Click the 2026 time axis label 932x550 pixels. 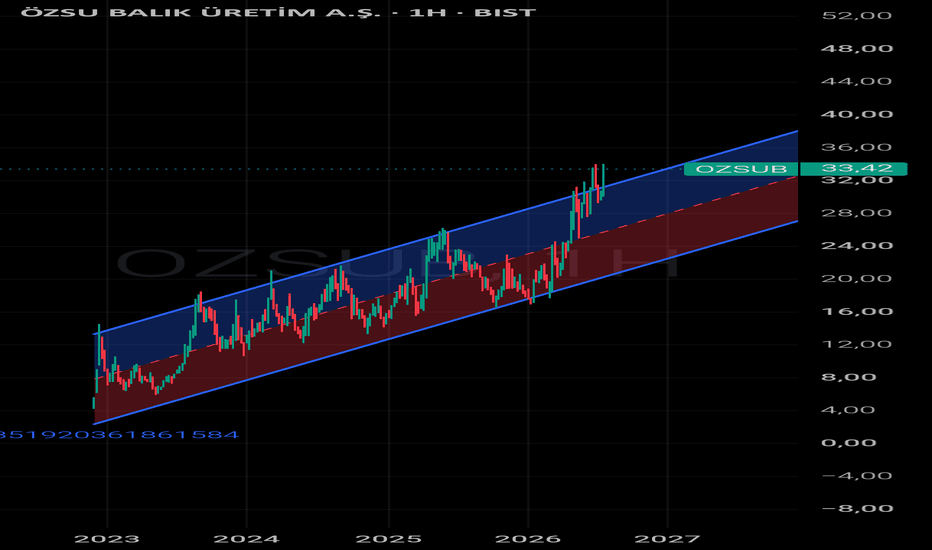528,539
